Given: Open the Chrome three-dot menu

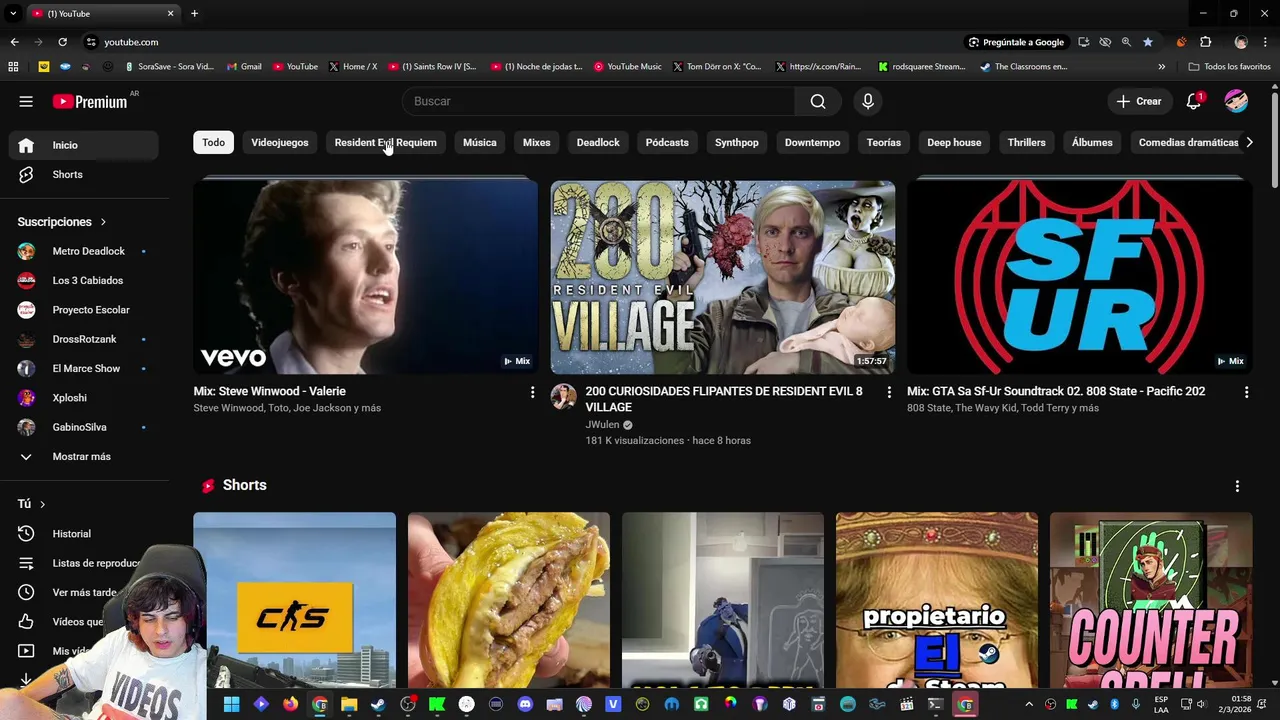Looking at the screenshot, I should [1266, 42].
